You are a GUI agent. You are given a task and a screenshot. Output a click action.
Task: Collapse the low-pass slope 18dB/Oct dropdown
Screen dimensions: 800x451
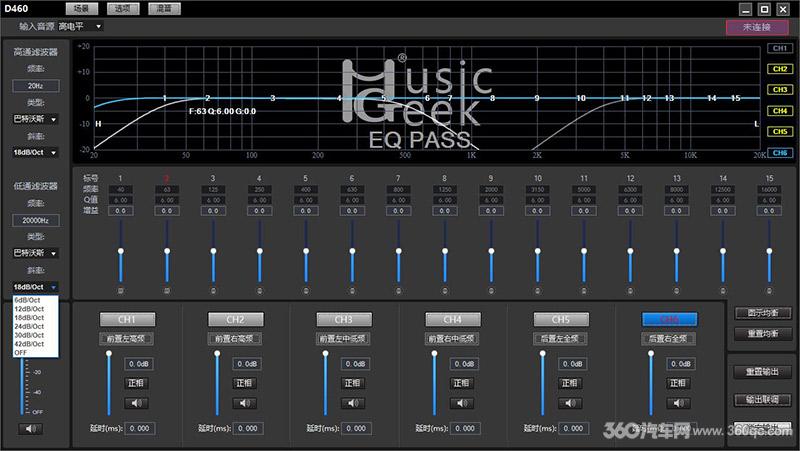pyautogui.click(x=35, y=287)
